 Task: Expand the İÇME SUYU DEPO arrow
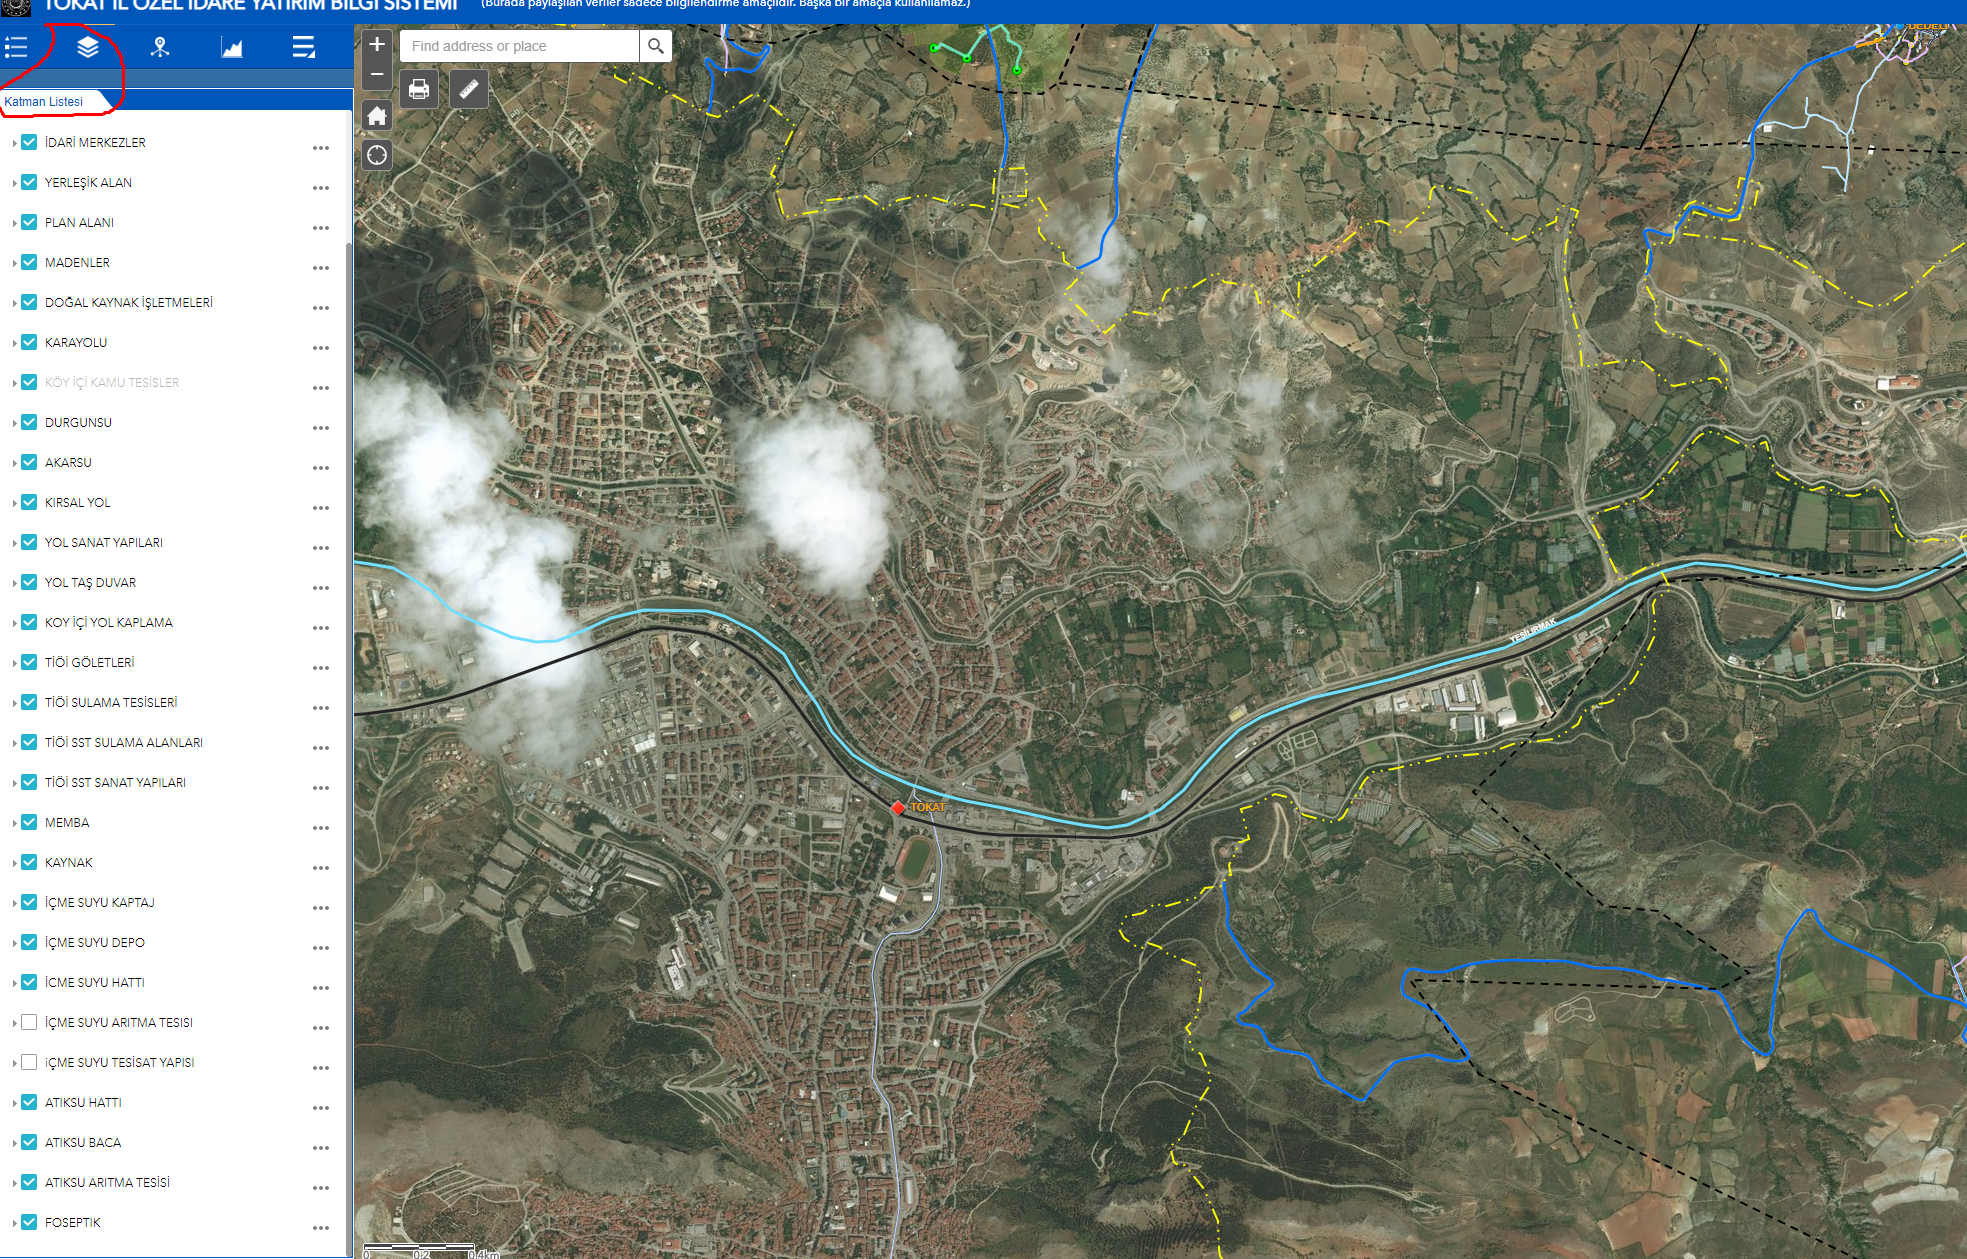[x=14, y=943]
